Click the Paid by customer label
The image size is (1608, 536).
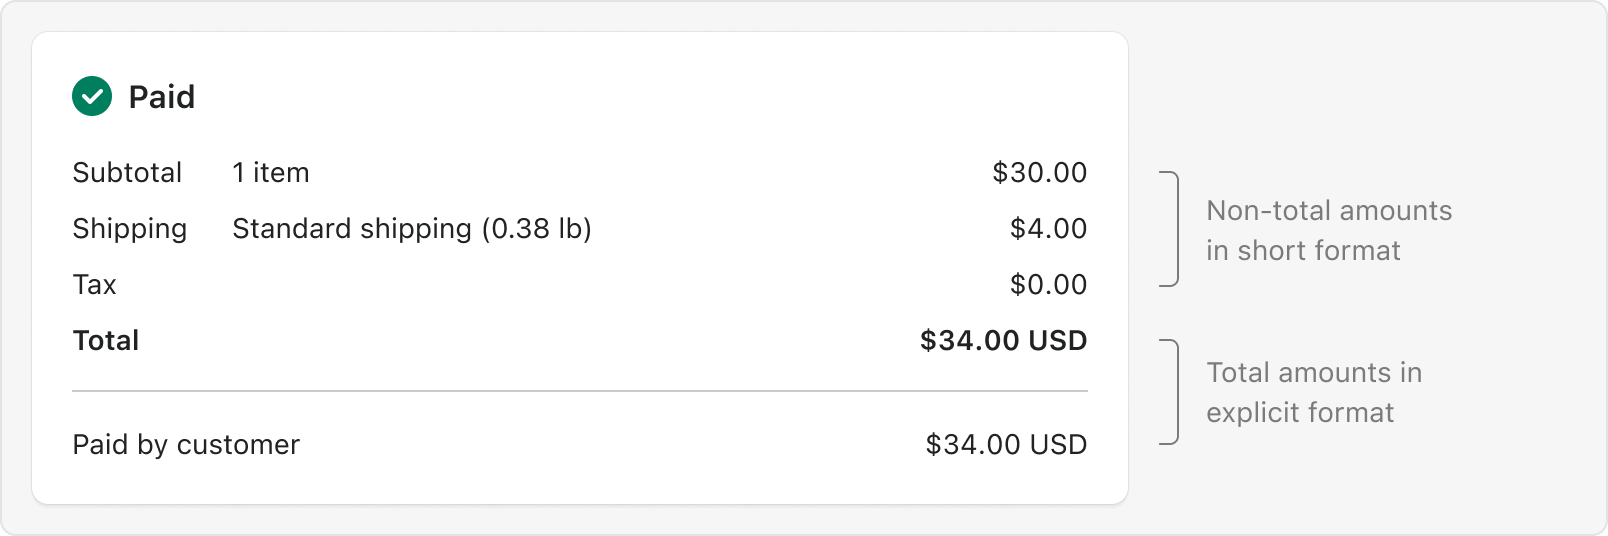coord(186,445)
